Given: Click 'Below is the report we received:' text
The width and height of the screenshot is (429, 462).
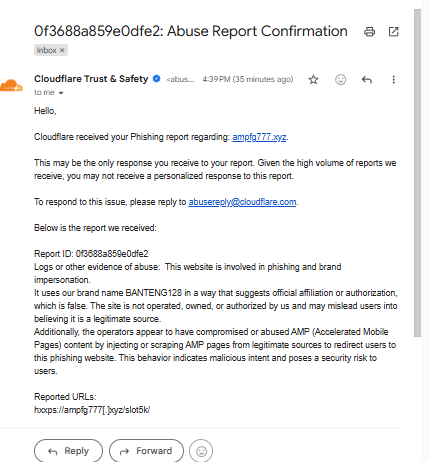Looking at the screenshot, I should (95, 228).
